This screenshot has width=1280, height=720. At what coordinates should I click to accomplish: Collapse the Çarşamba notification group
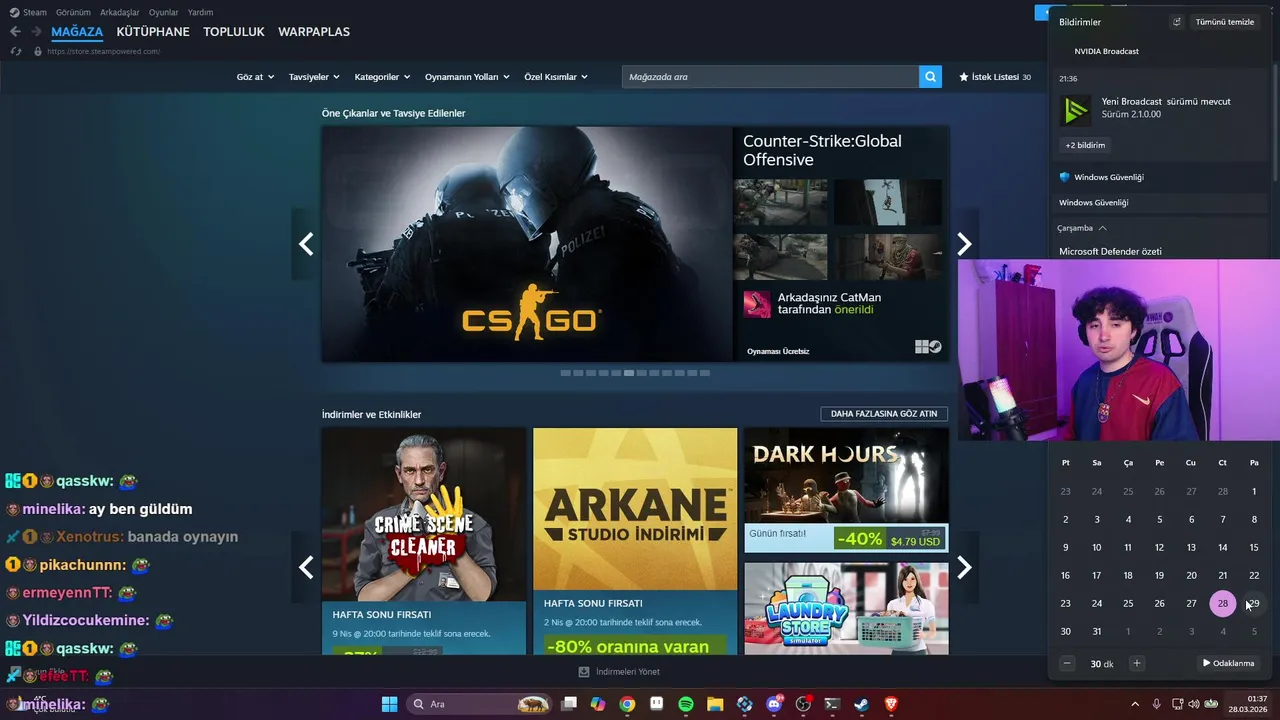[1082, 228]
